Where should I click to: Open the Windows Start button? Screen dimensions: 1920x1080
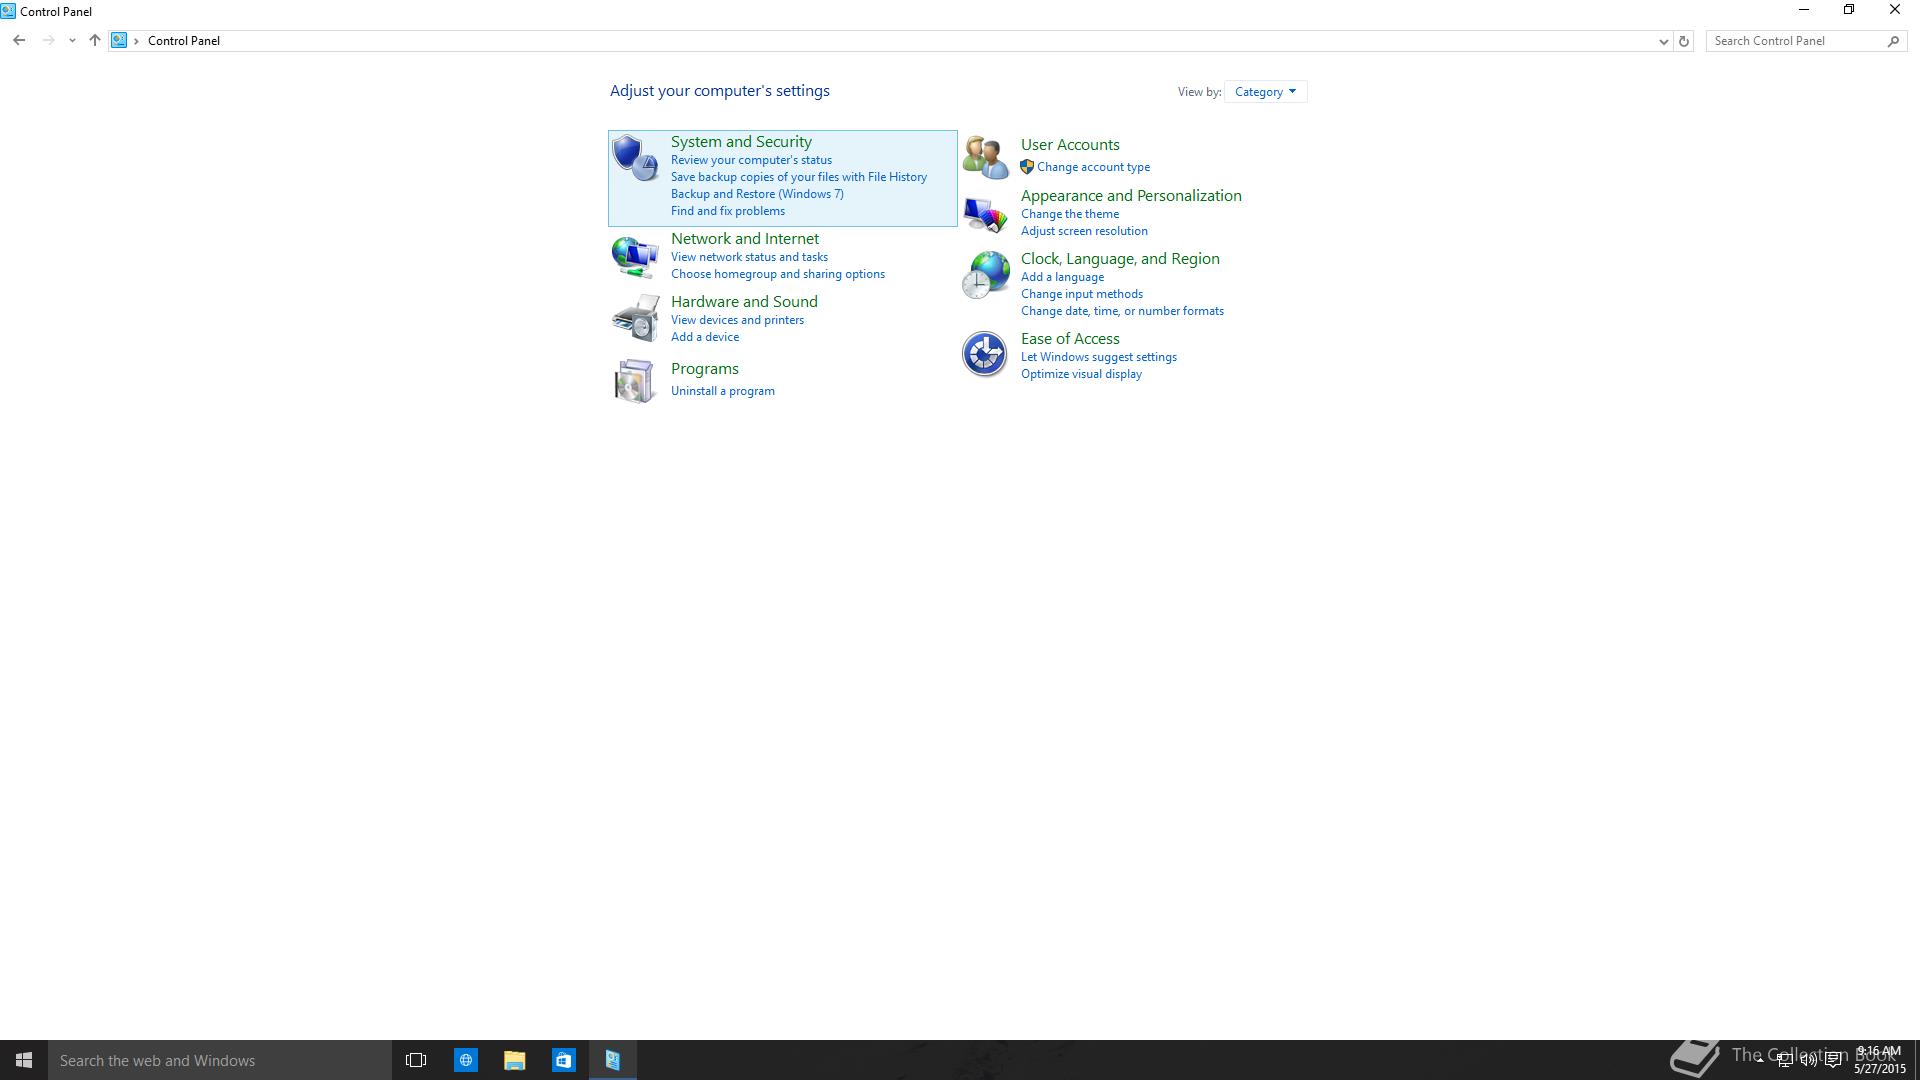point(24,1060)
